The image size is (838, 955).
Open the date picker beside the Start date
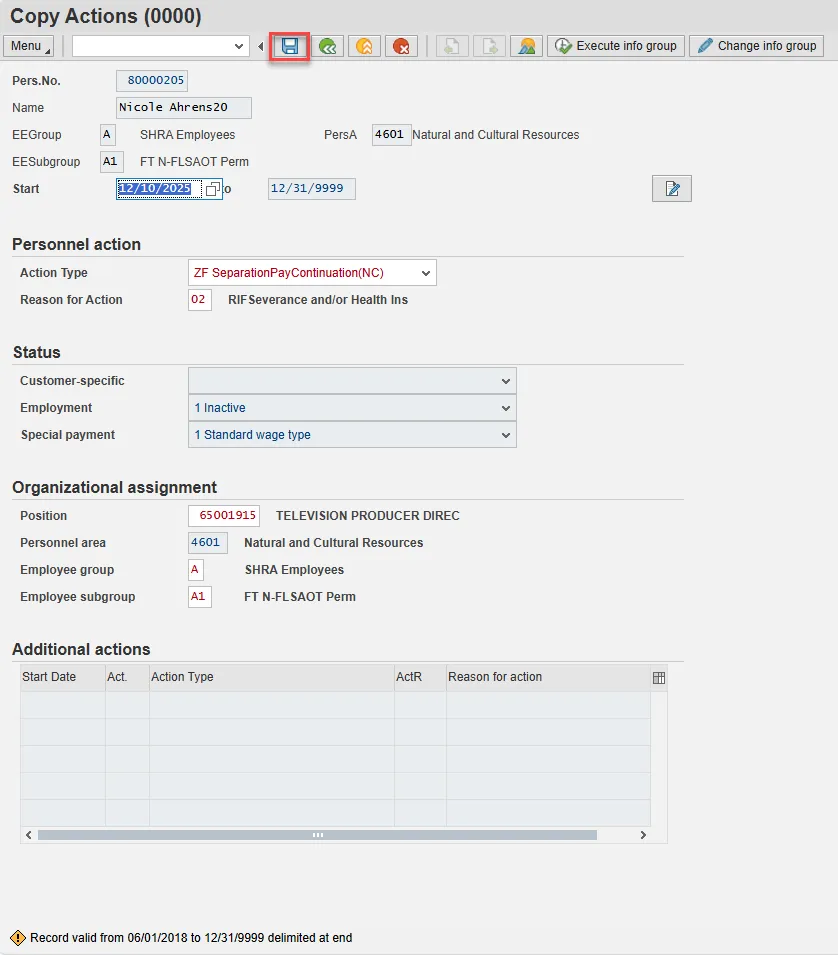pyautogui.click(x=213, y=189)
